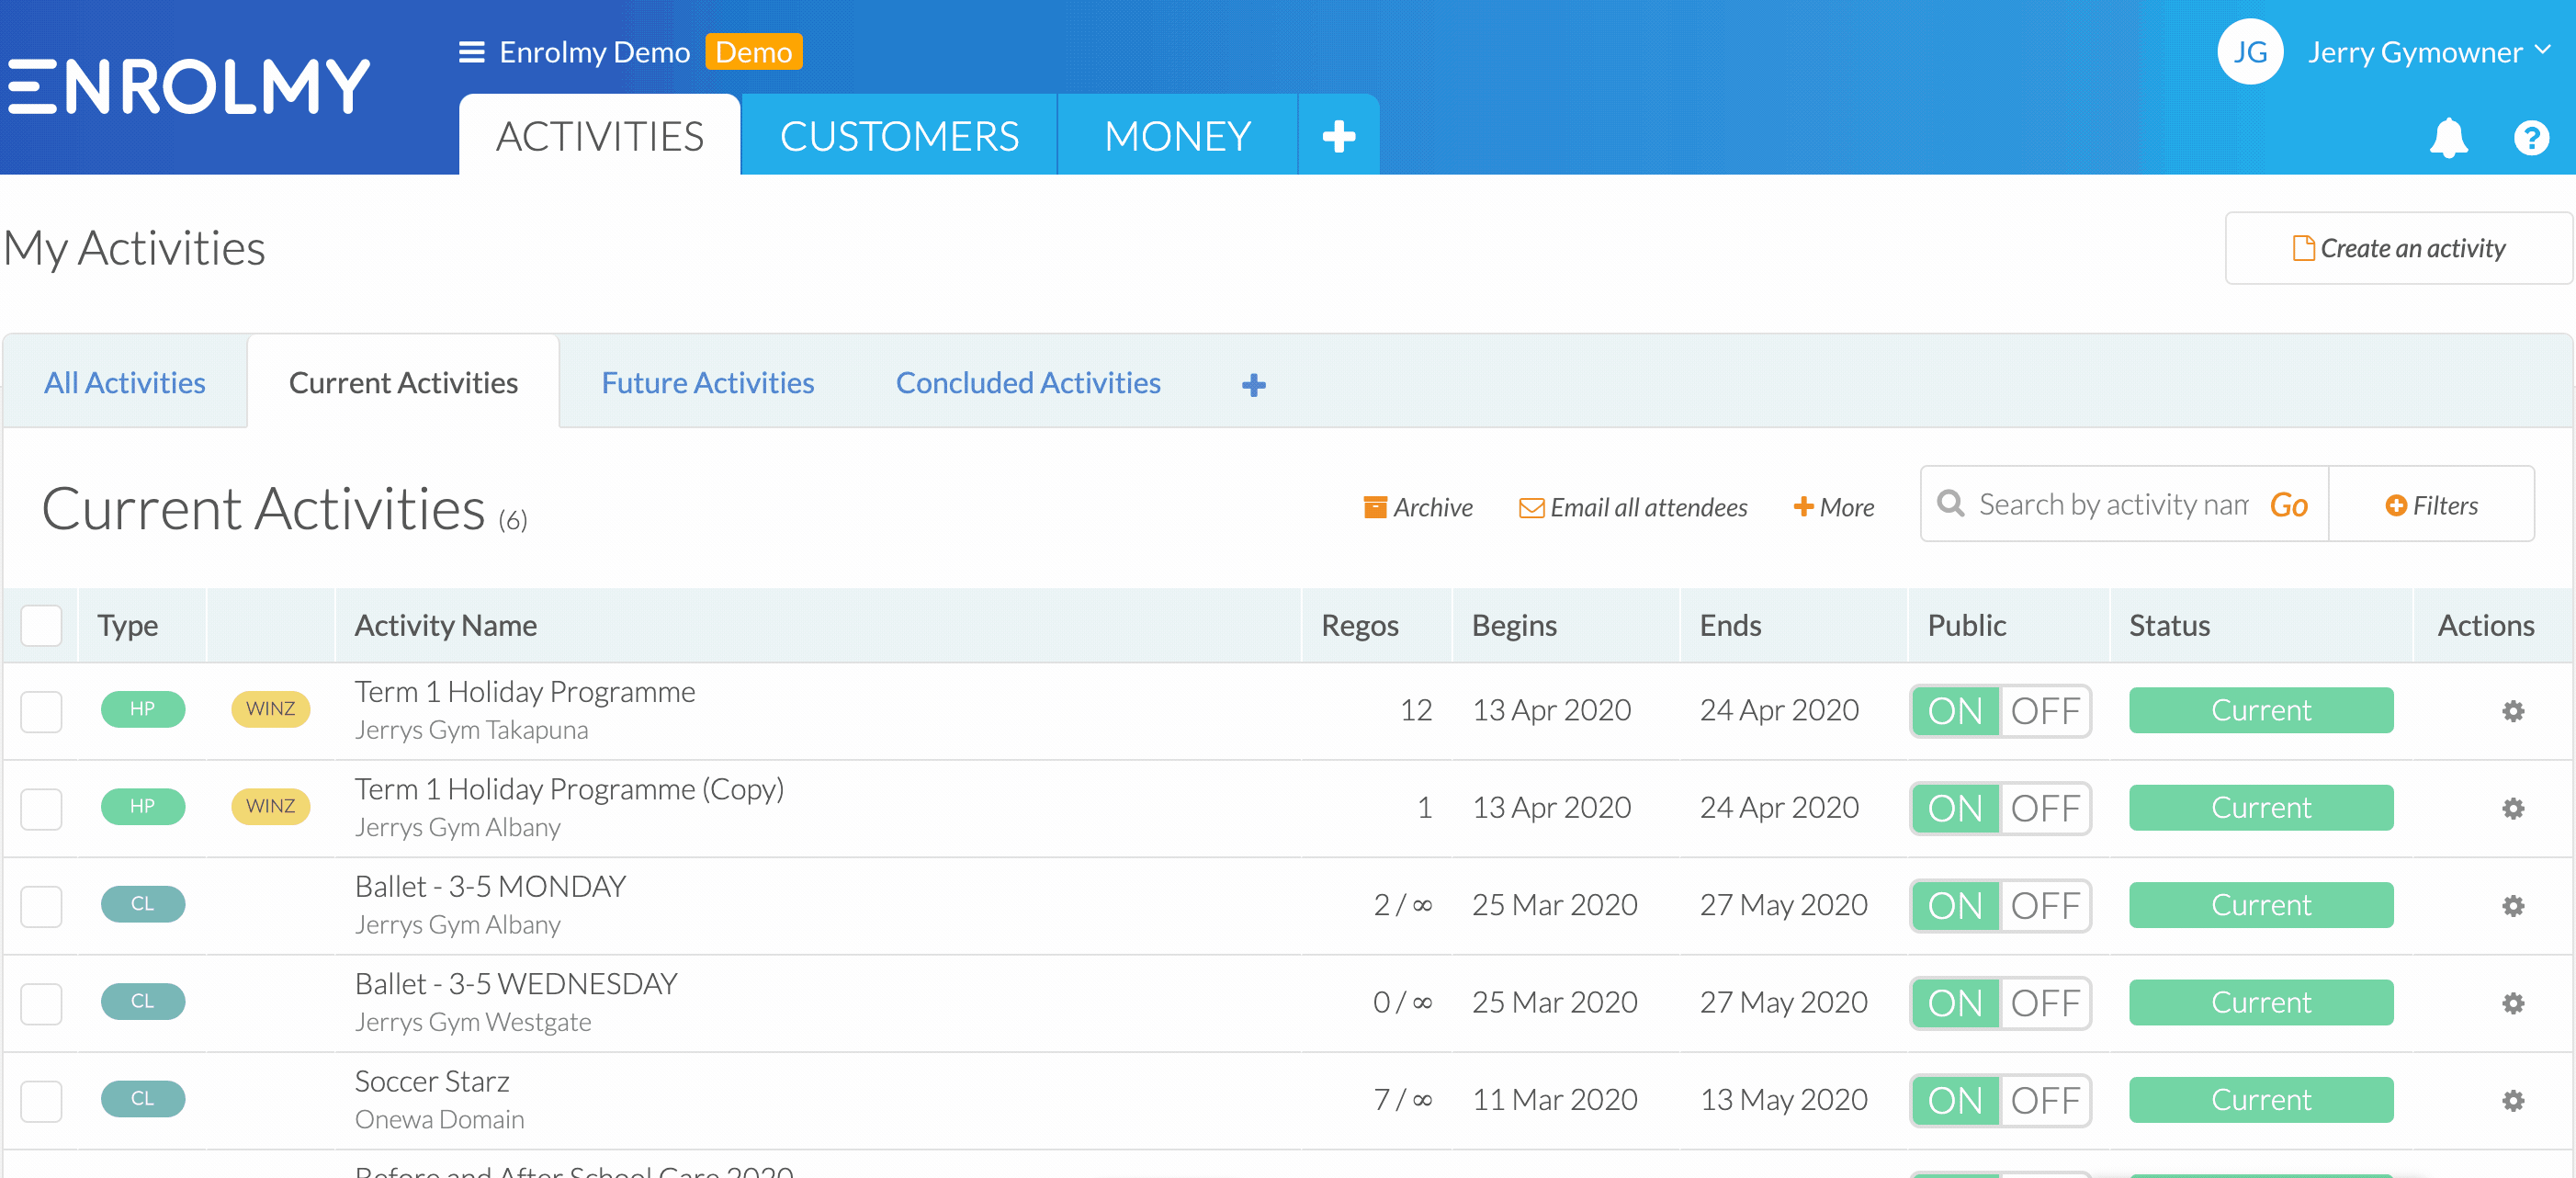The image size is (2576, 1178).
Task: Toggle public ON/OFF for Ballet - 3-5 MONDAY
Action: click(2000, 906)
